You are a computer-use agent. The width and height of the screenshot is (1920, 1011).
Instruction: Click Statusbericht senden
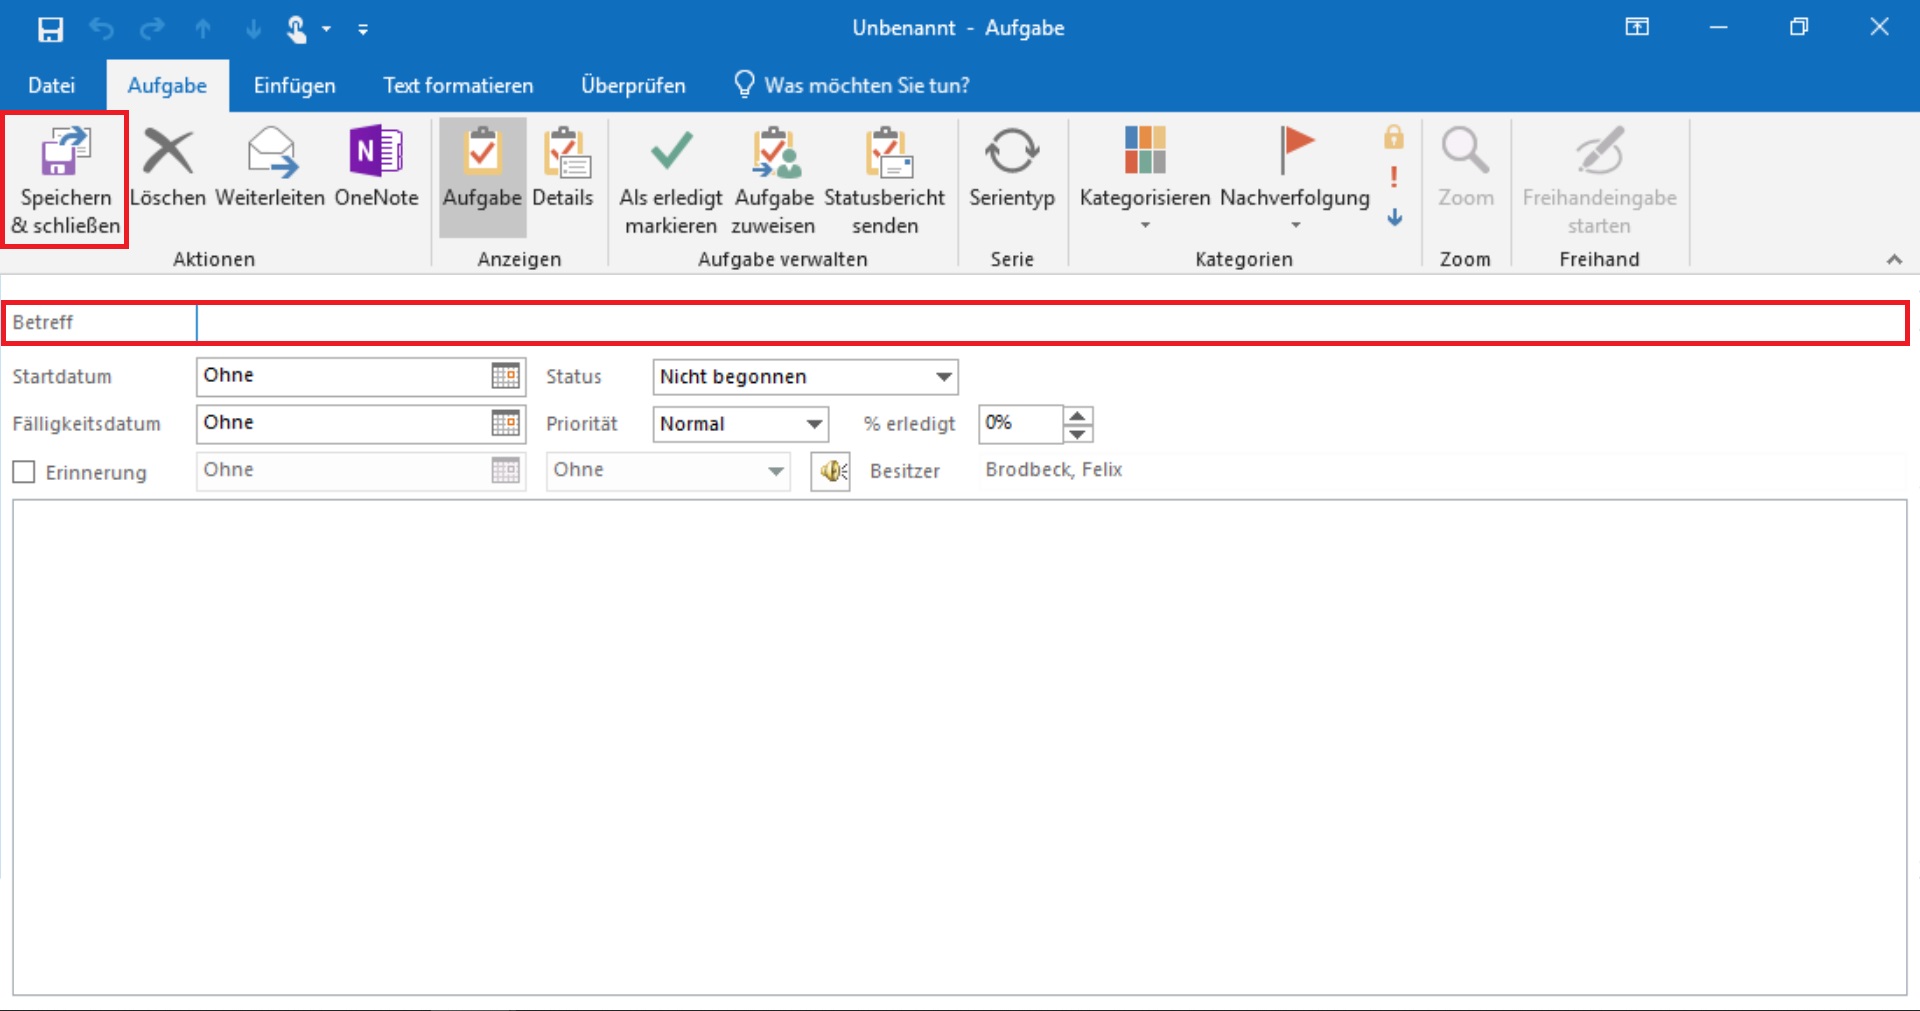pos(885,181)
